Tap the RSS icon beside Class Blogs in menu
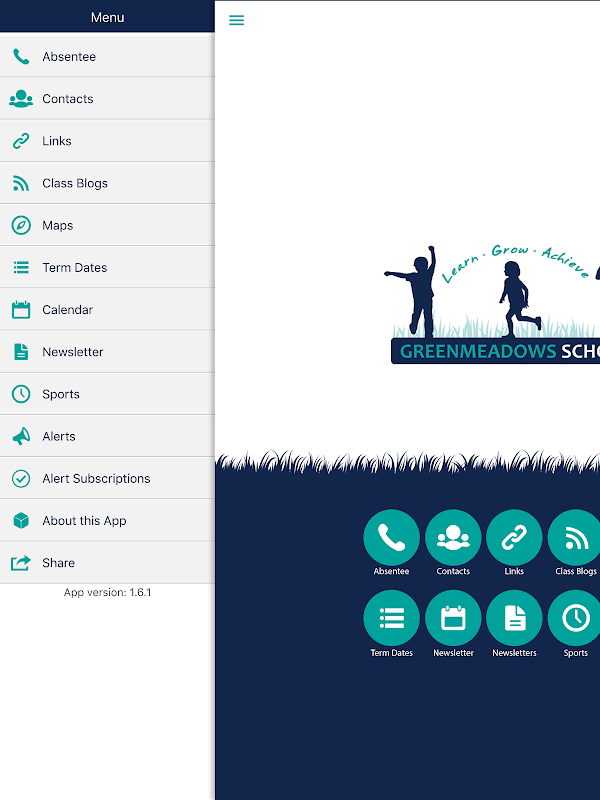Screen dimensions: 600x800 click(21, 183)
